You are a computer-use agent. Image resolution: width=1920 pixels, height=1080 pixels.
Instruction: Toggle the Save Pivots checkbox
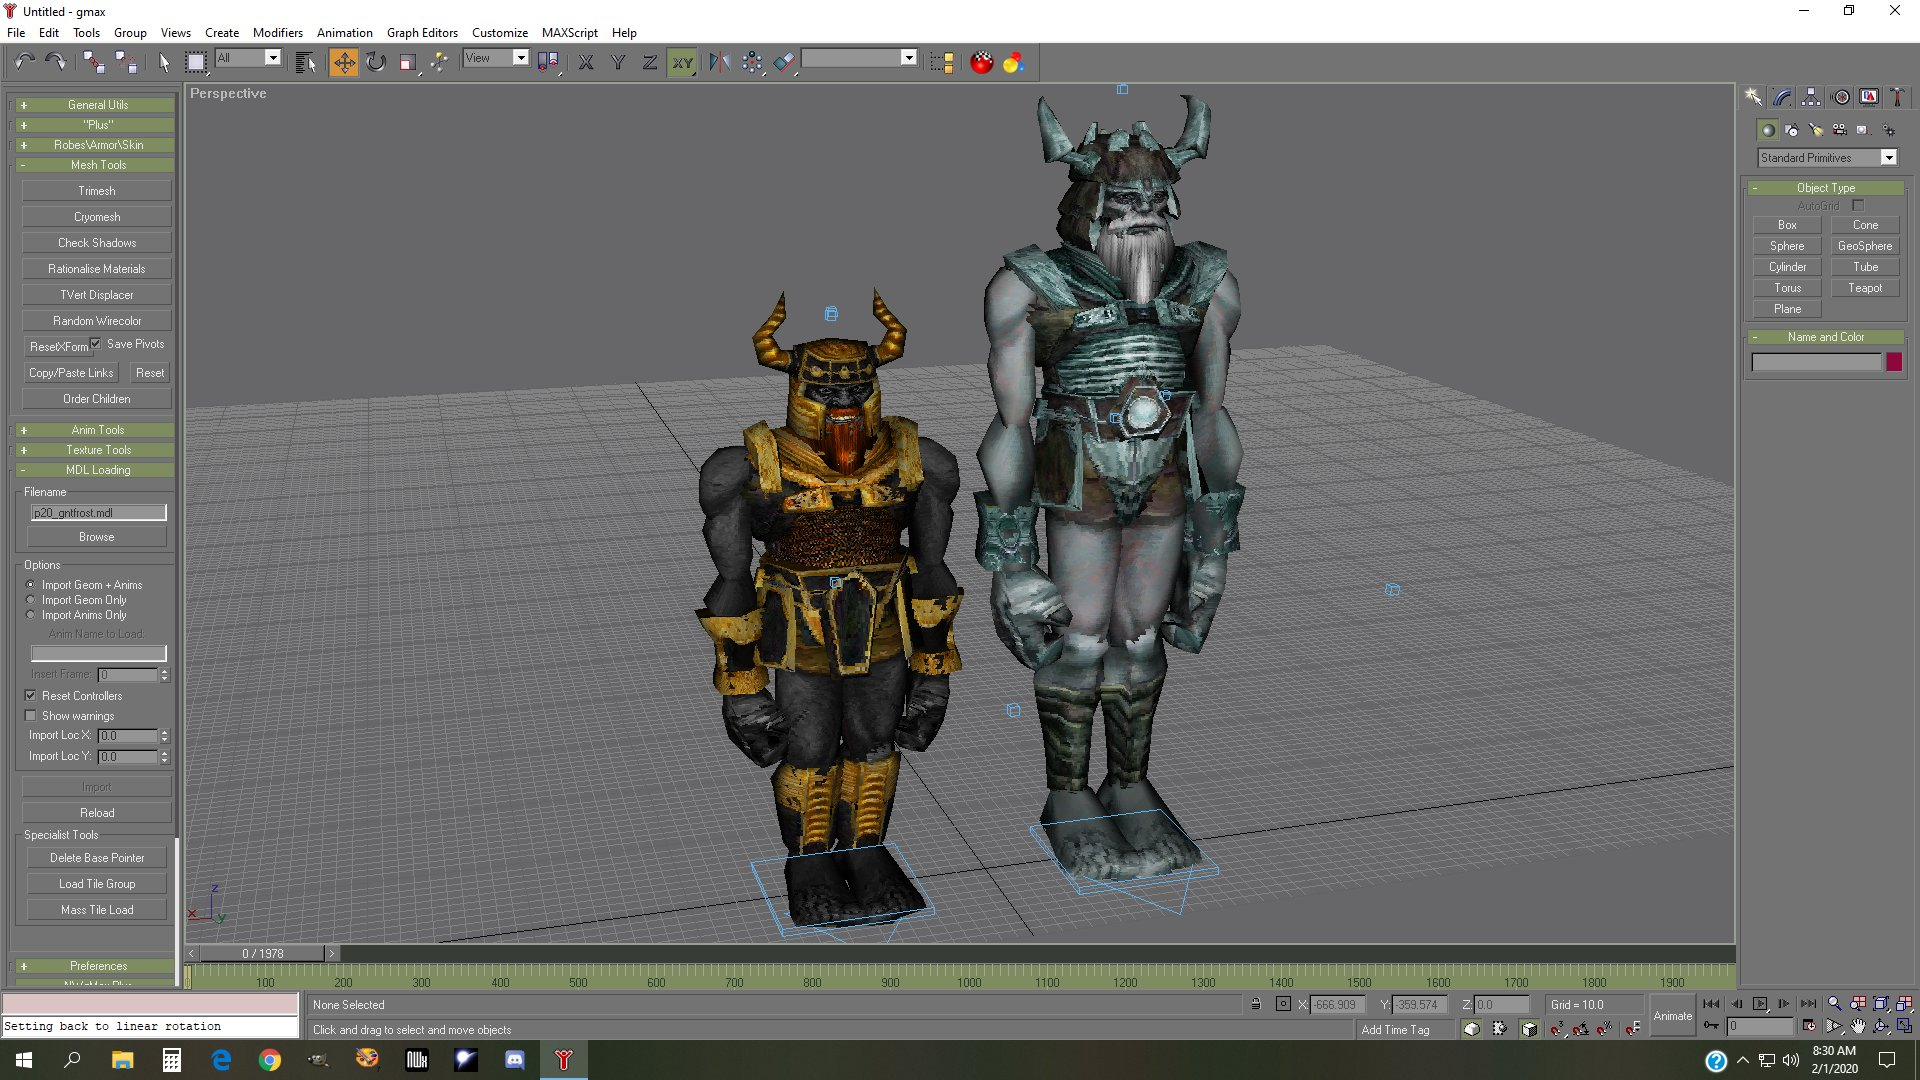coord(96,344)
